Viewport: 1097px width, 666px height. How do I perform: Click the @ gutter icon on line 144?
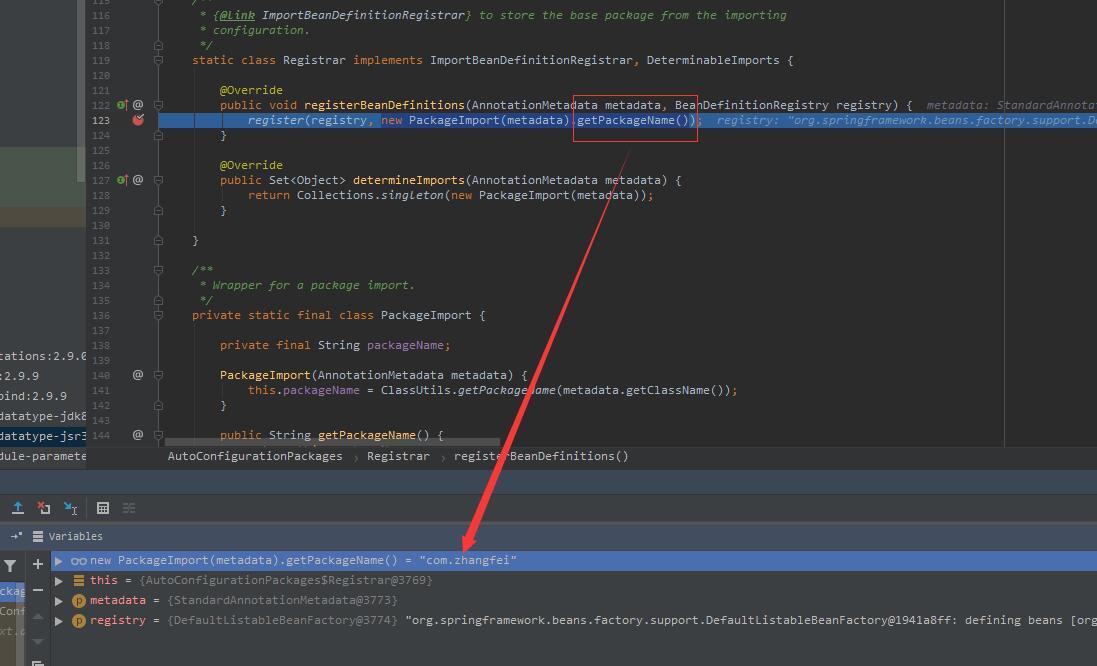(138, 434)
